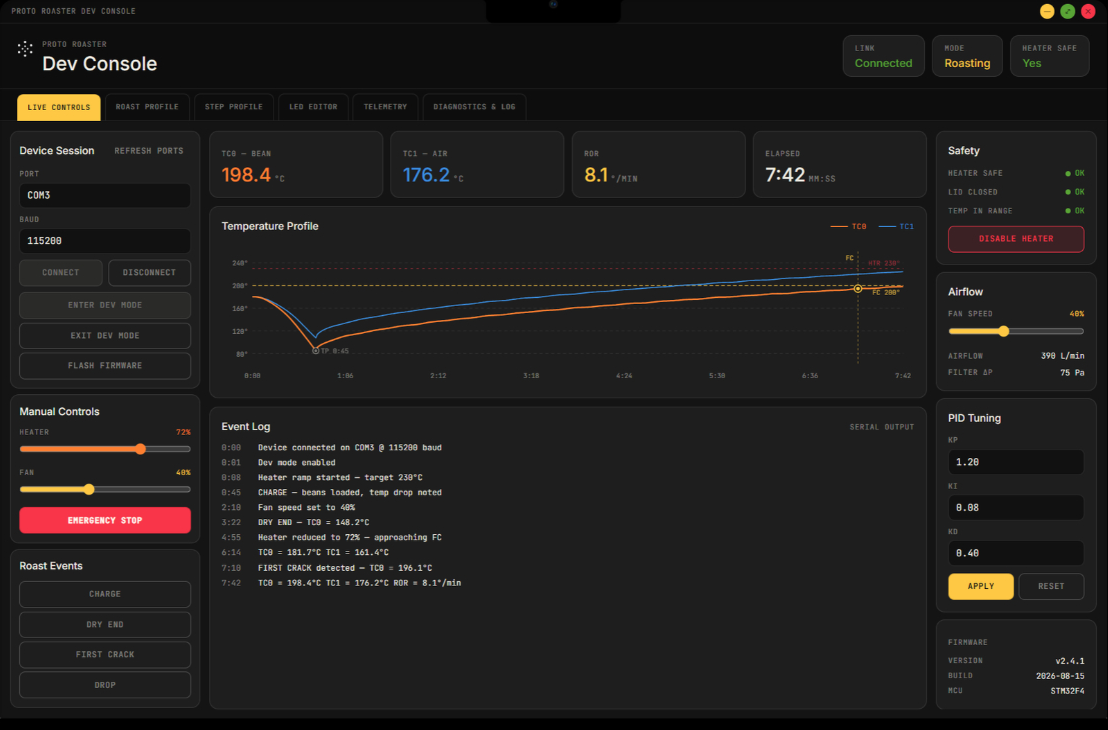Click the FC marker circle on chart

point(858,288)
